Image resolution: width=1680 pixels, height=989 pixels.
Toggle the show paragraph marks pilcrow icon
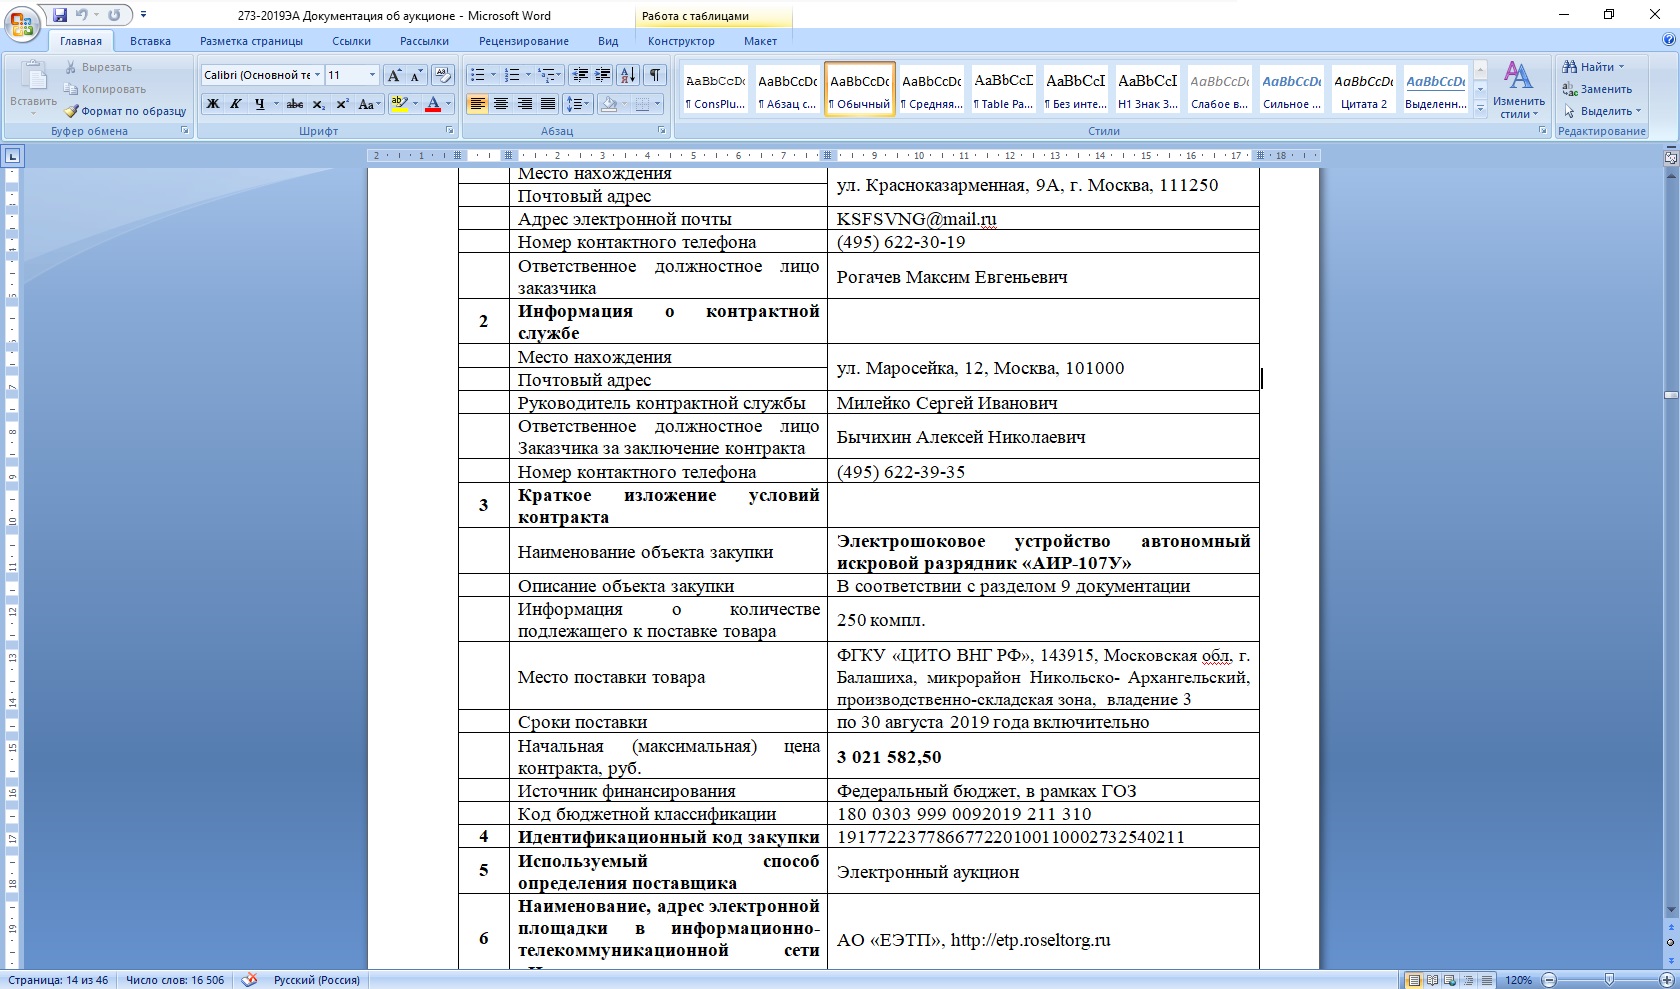655,75
